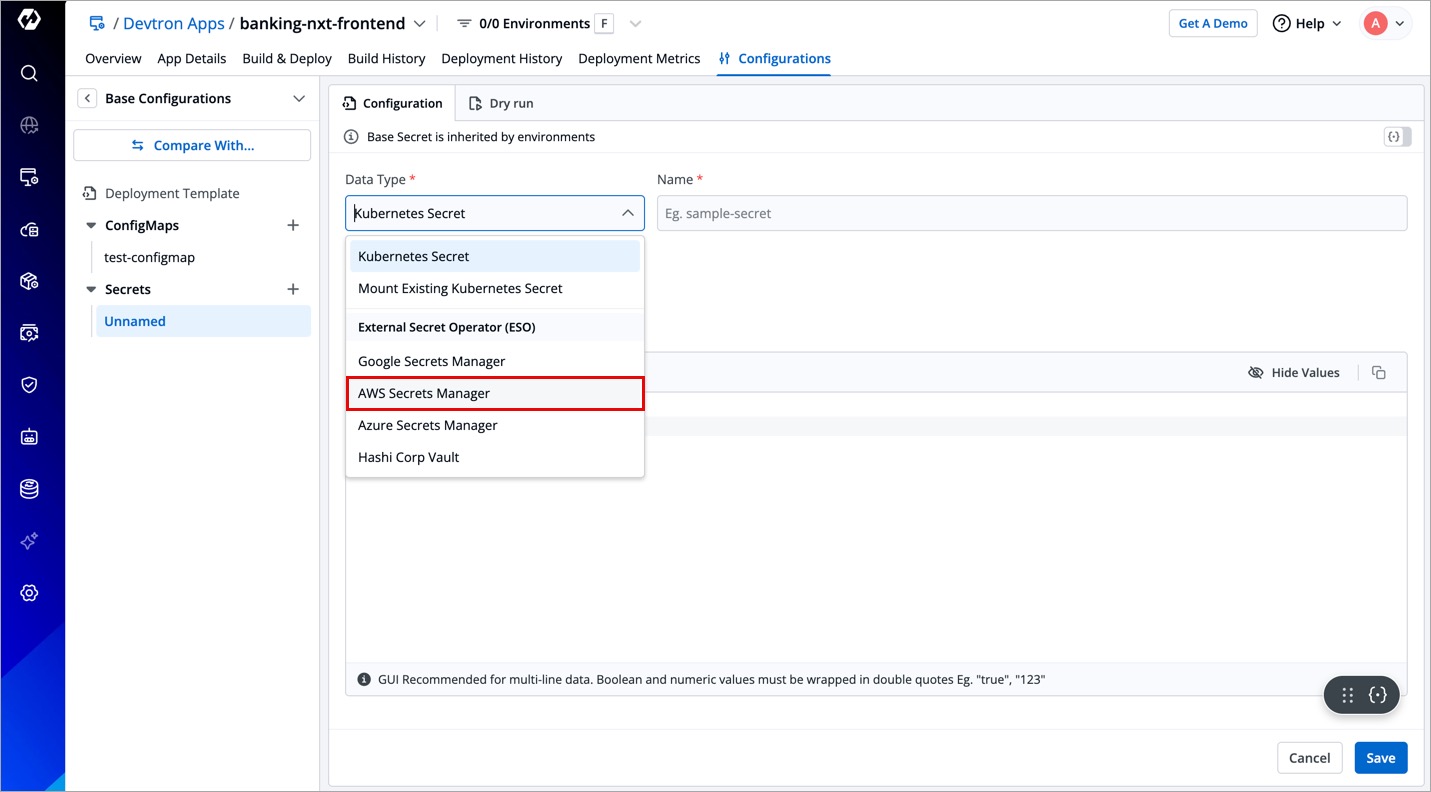Click the Name input field
This screenshot has height=792, width=1431.
pos(1031,213)
